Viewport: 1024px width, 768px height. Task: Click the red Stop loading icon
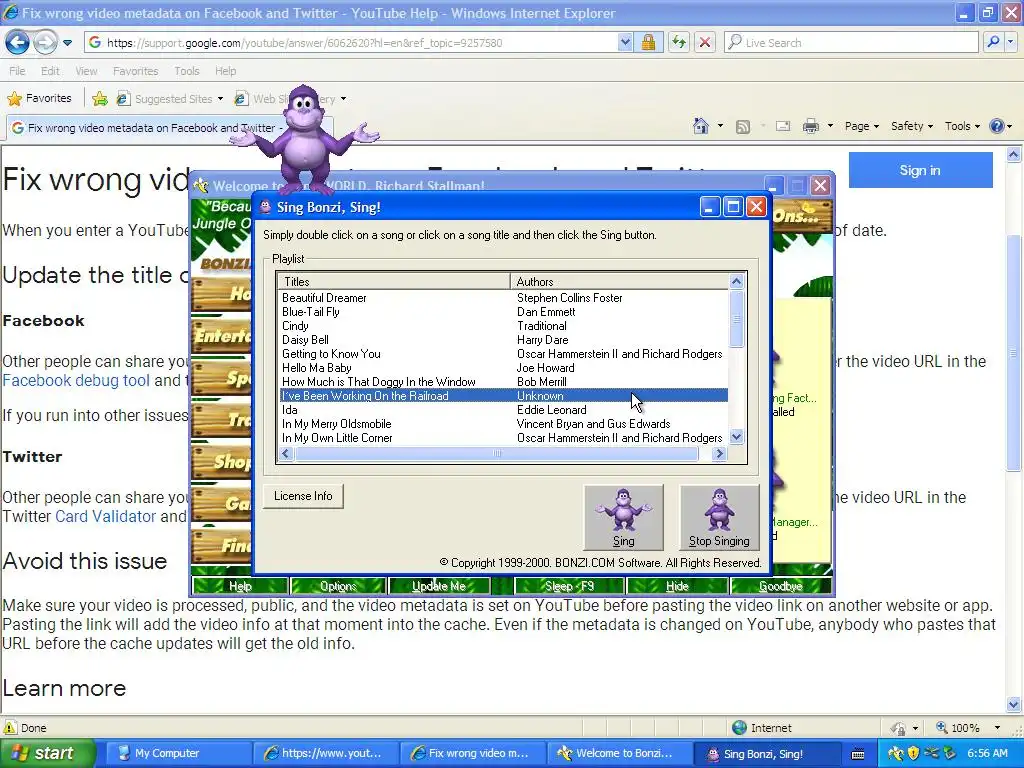(705, 43)
